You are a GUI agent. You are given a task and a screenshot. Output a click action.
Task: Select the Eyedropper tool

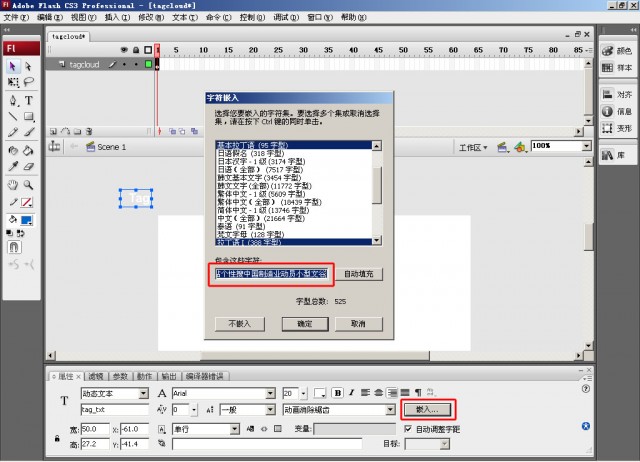click(x=13, y=166)
